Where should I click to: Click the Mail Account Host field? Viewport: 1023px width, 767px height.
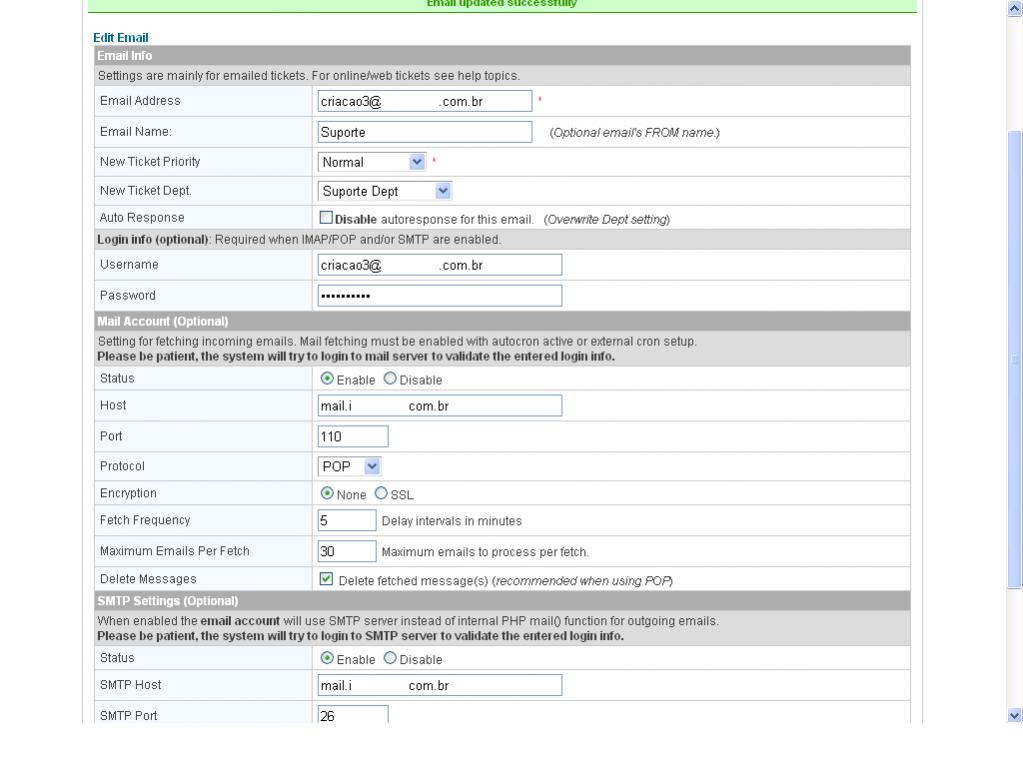tap(440, 406)
